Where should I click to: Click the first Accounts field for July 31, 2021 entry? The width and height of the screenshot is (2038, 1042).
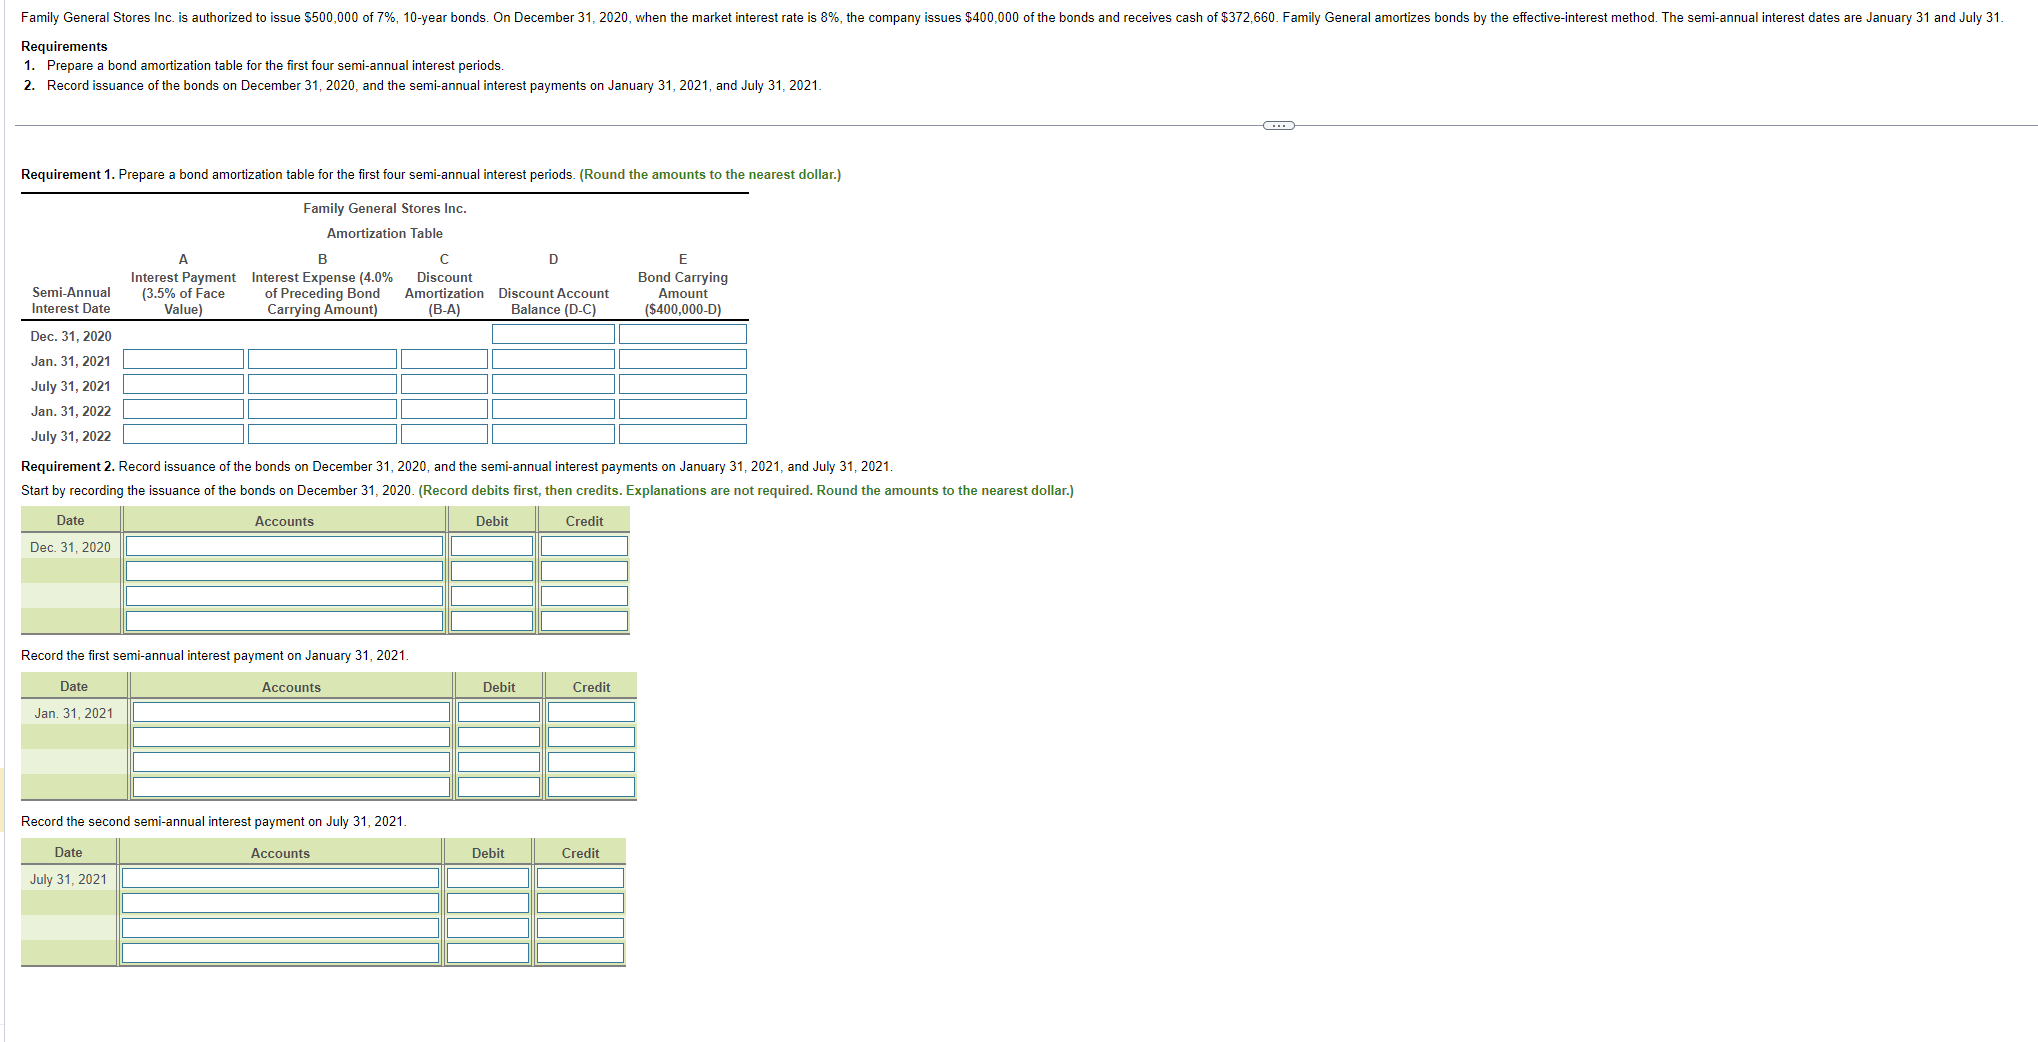(280, 877)
